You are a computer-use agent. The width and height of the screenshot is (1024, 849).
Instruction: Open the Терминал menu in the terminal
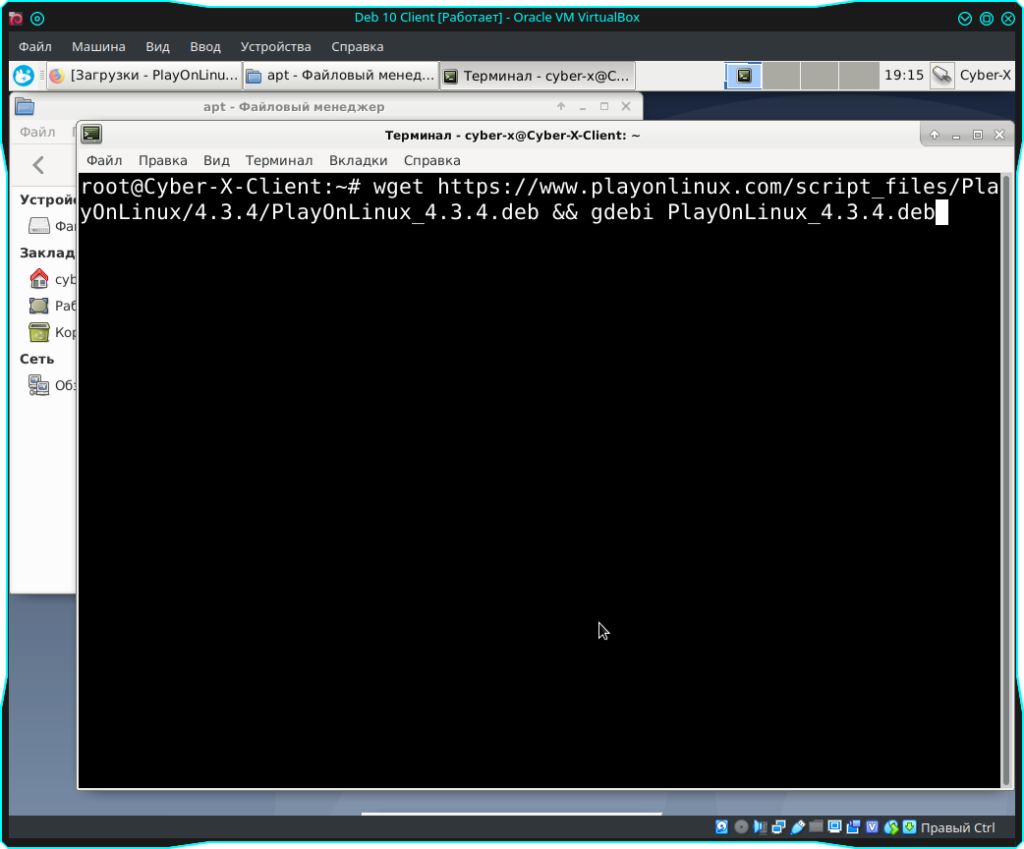click(x=279, y=161)
